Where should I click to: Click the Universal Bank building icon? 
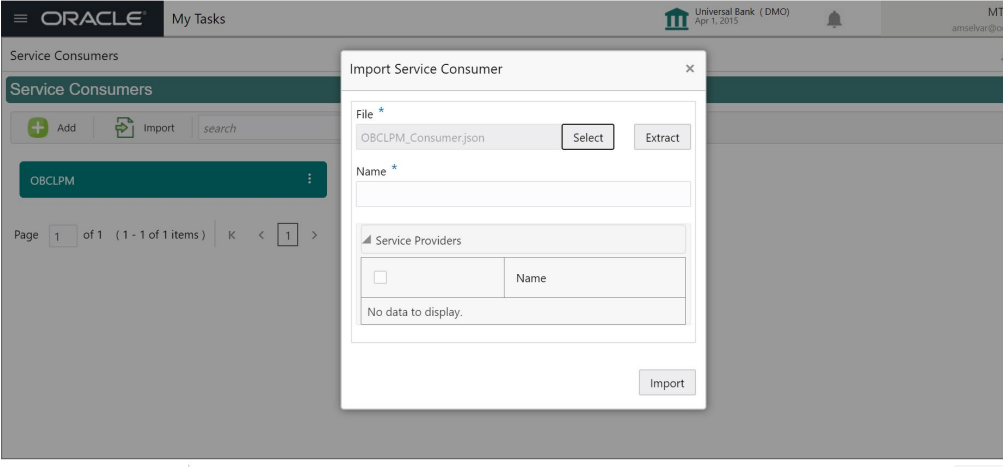click(x=677, y=19)
